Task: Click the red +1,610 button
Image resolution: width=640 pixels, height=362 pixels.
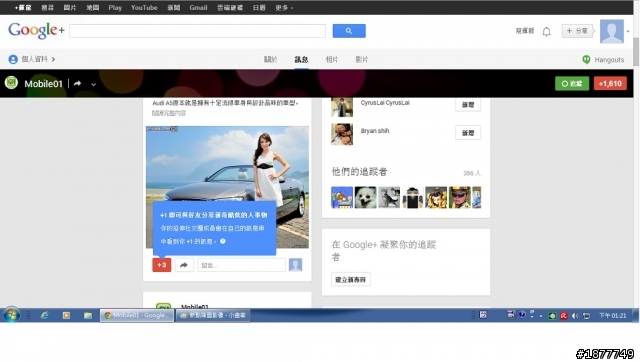Action: pyautogui.click(x=610, y=84)
